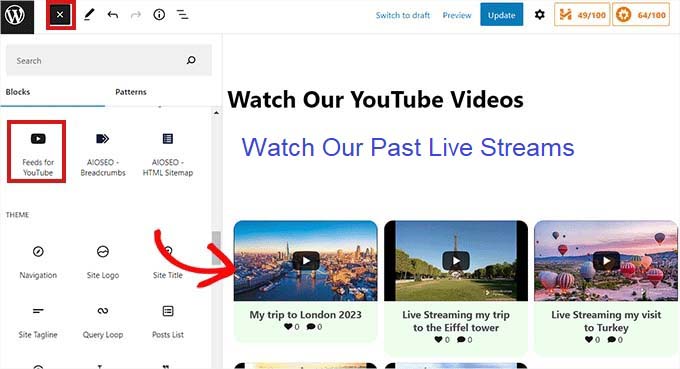Click the comment icon under Turkey video
Viewport: 680px width, 369px height.
611,340
